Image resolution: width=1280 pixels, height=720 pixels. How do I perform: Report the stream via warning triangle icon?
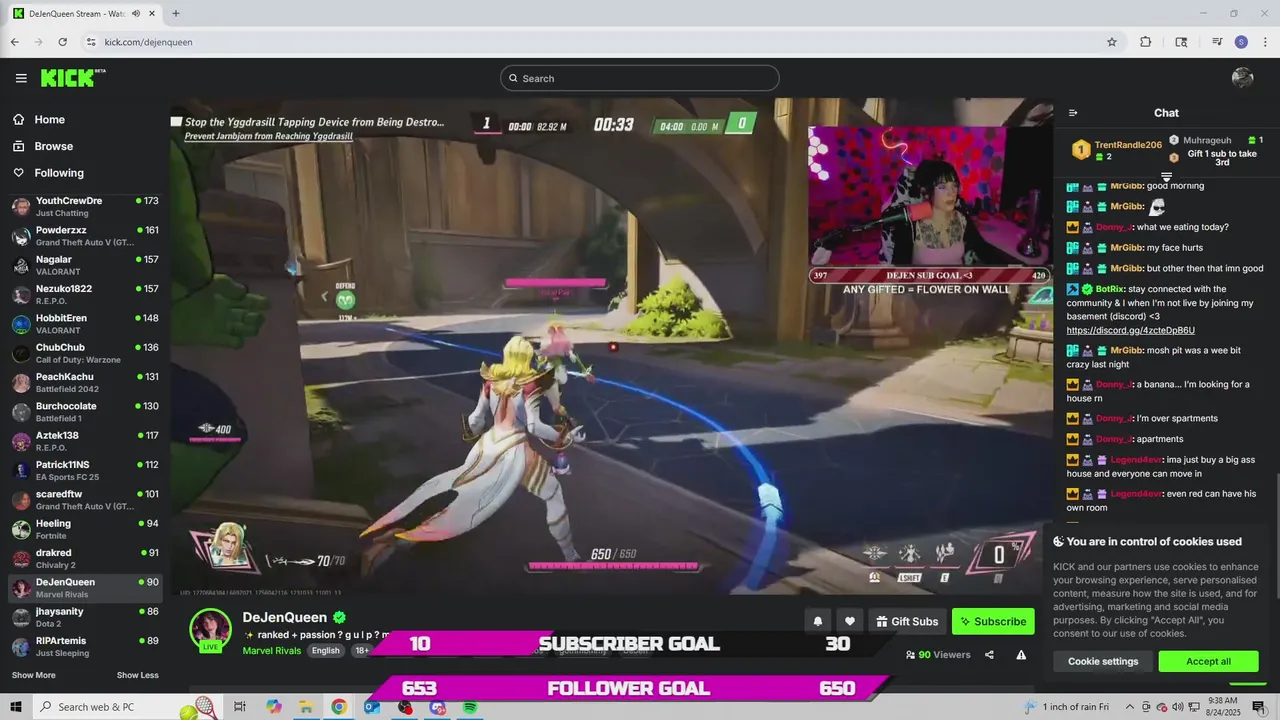coord(1021,655)
